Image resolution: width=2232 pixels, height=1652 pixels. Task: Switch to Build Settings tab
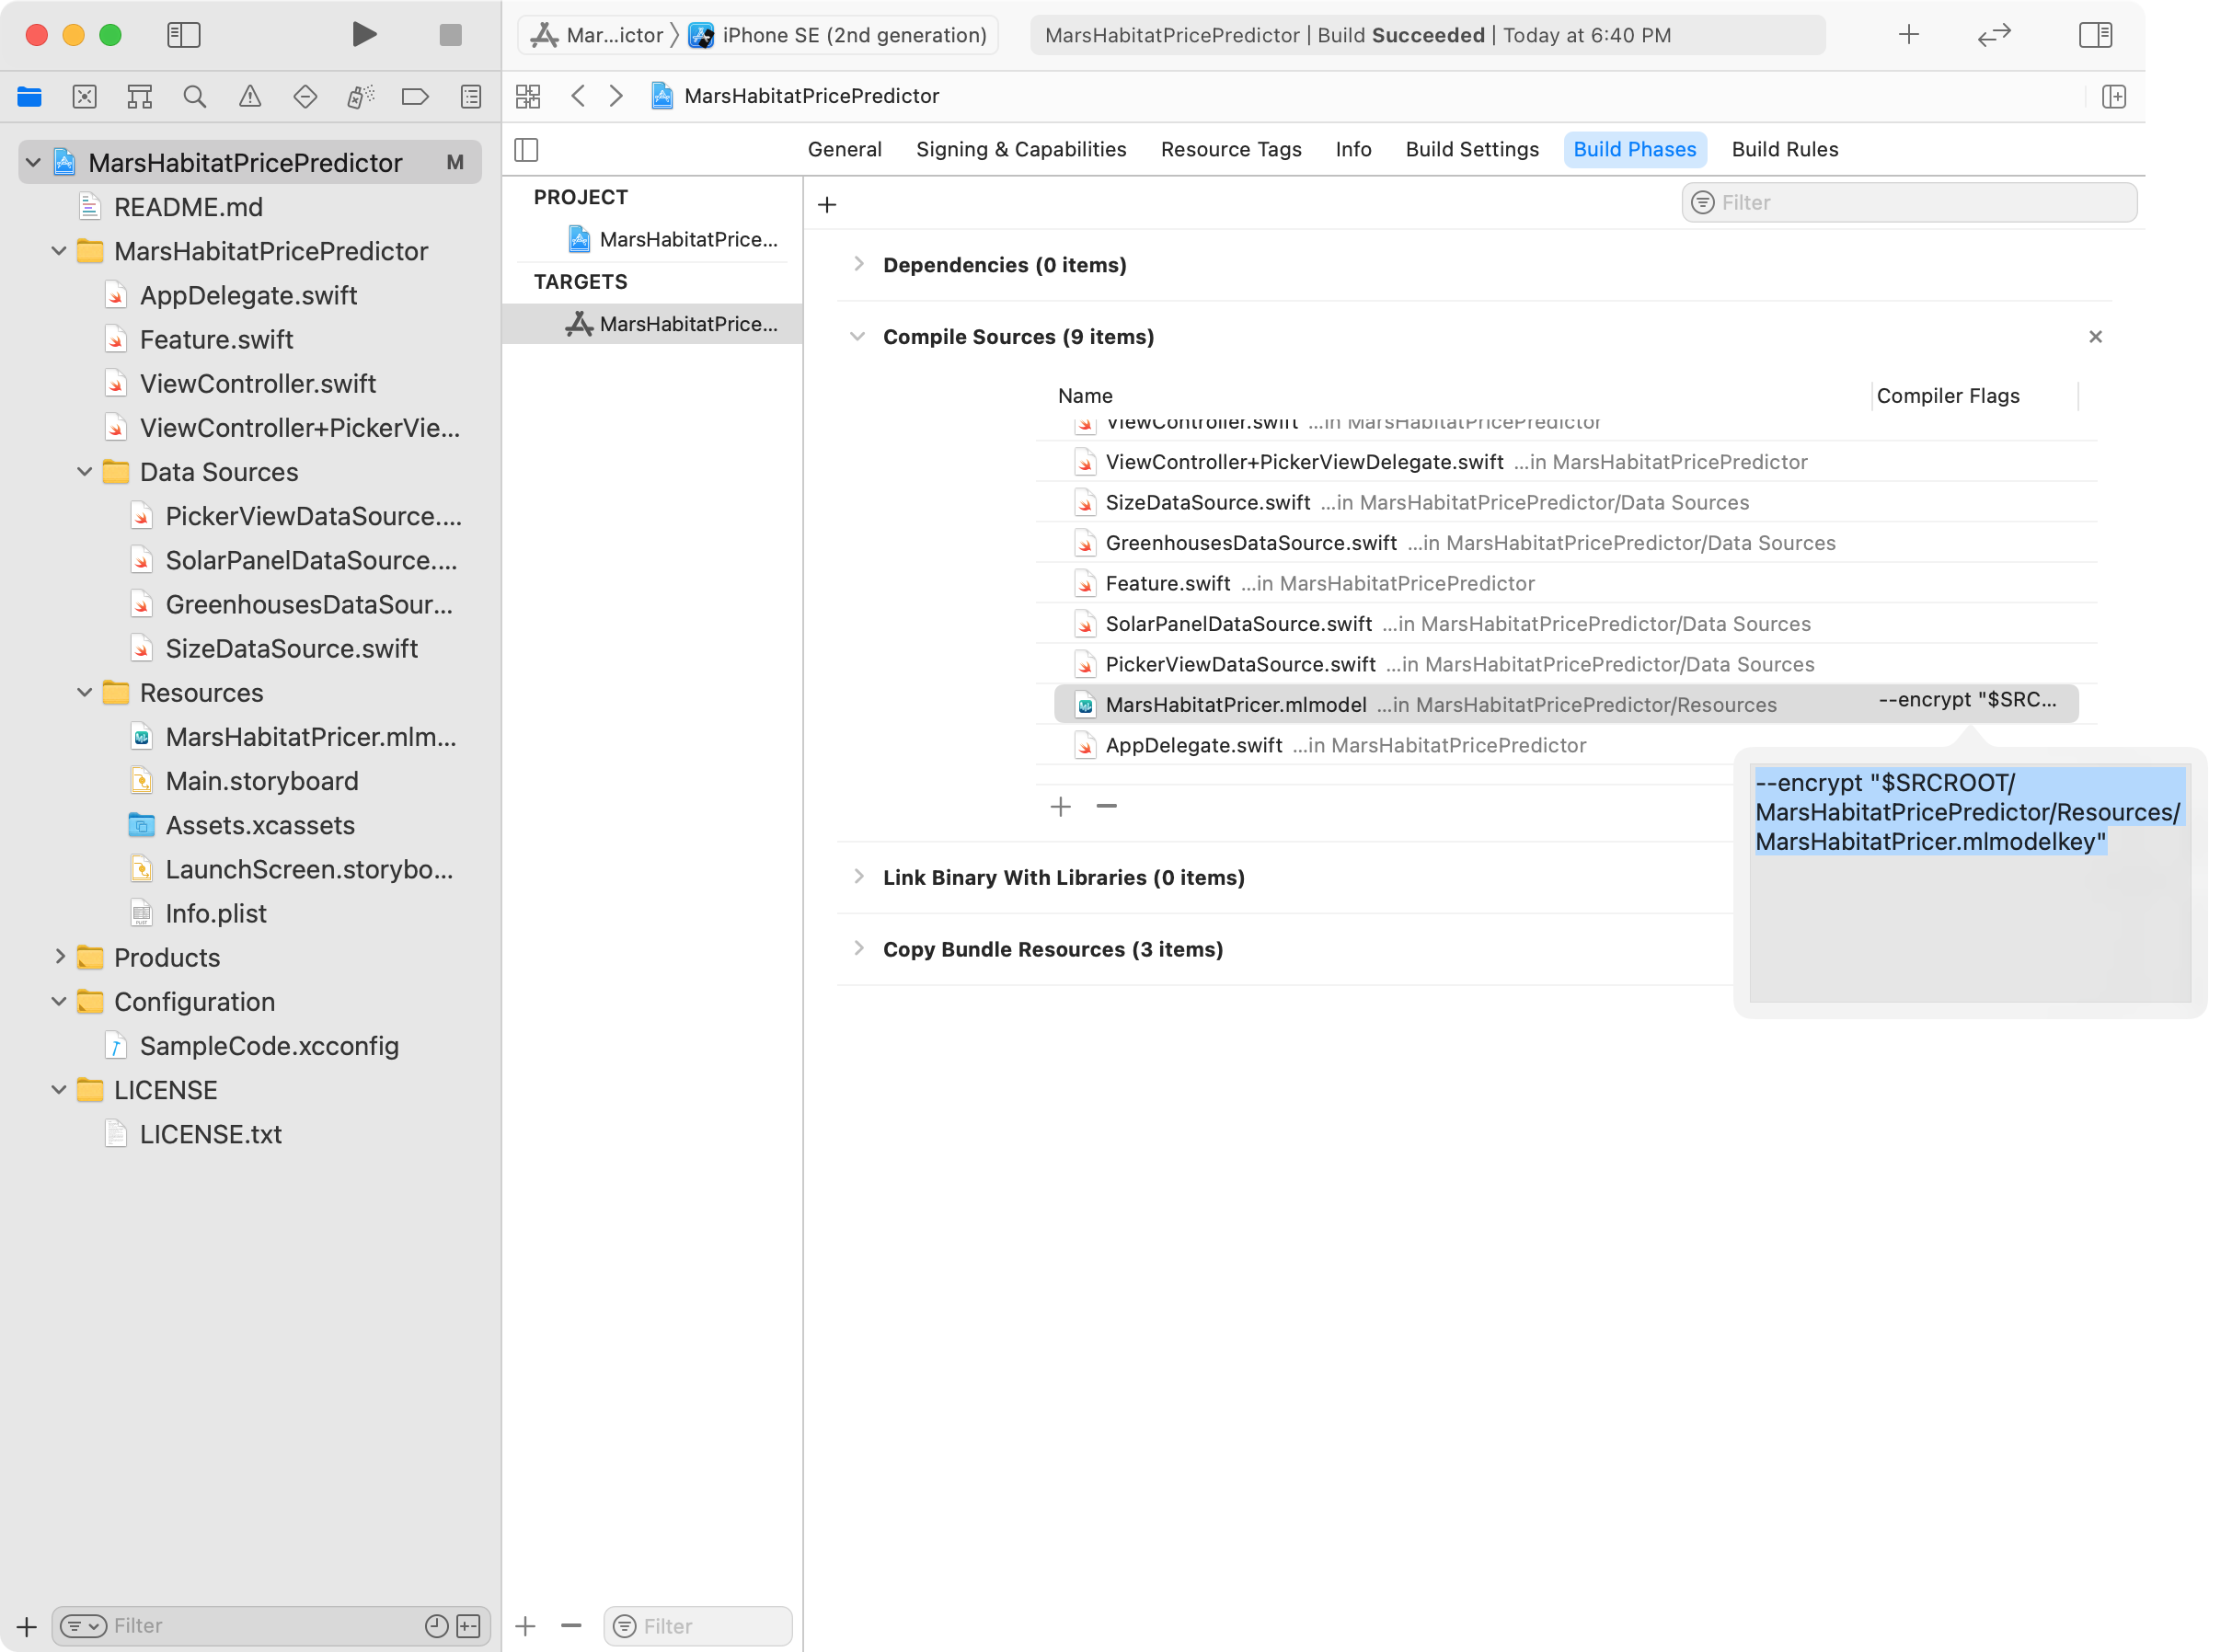pos(1471,149)
